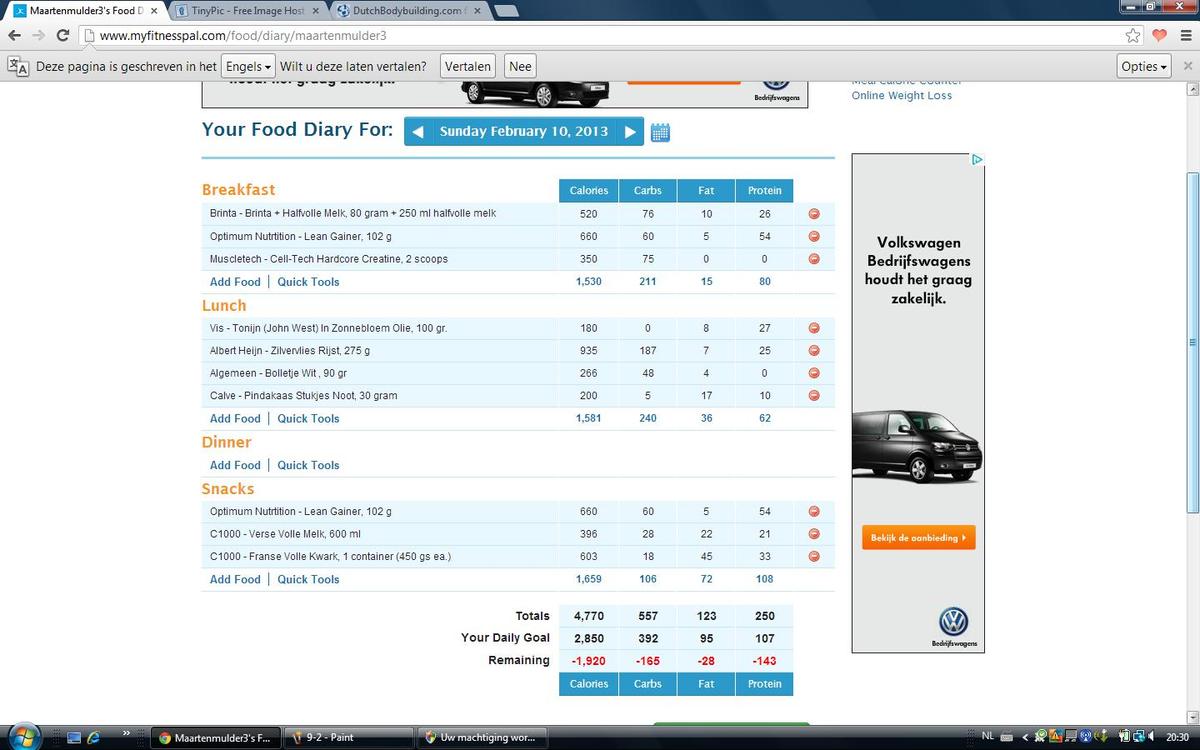Open the calendar date picker icon

tap(660, 132)
